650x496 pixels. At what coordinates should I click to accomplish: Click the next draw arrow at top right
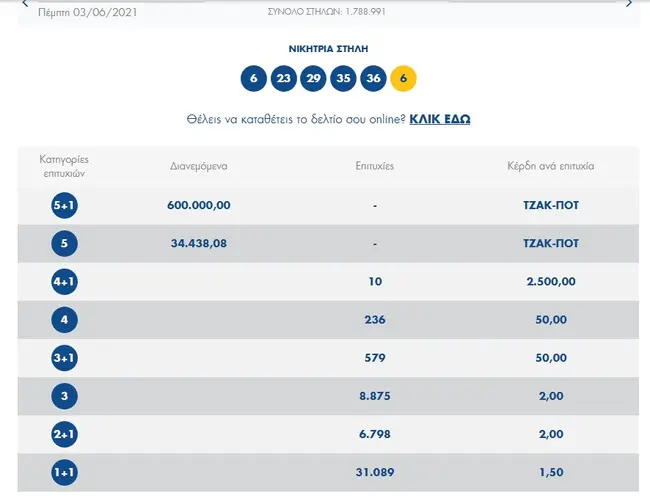(629, 4)
